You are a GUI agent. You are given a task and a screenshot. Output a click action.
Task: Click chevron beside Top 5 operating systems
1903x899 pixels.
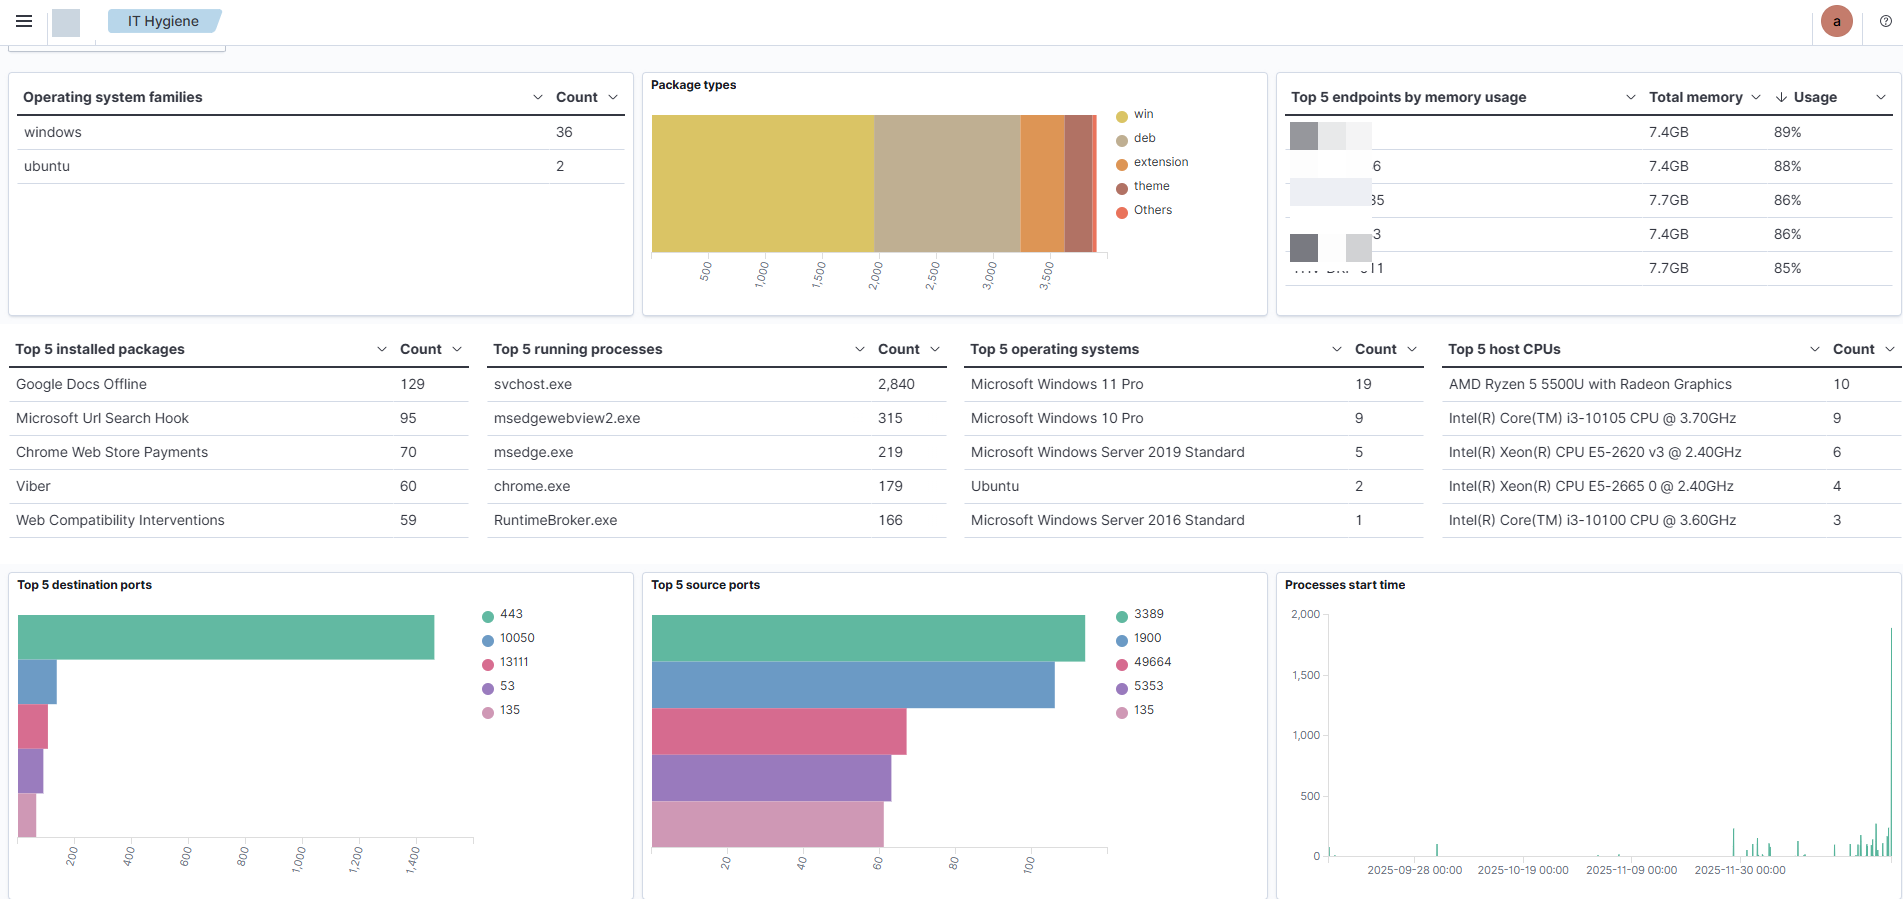(x=1336, y=349)
